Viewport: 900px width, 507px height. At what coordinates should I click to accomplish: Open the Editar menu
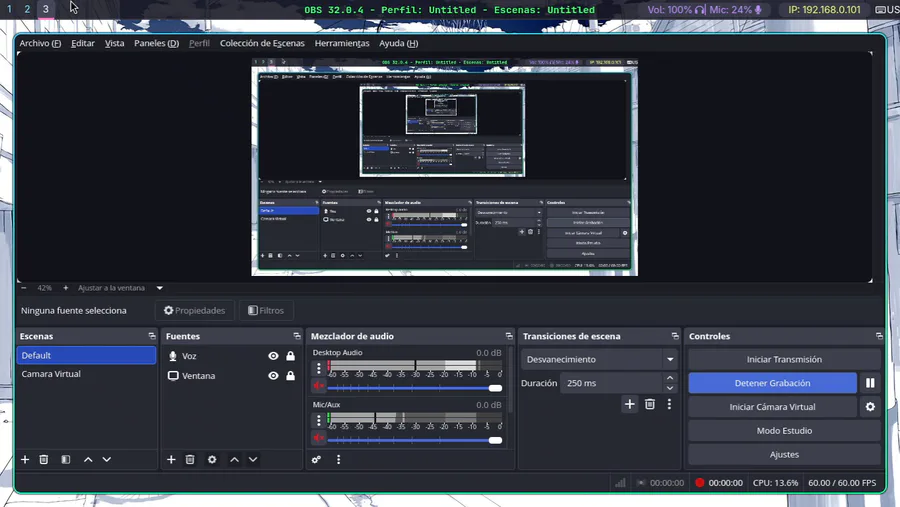tap(83, 43)
